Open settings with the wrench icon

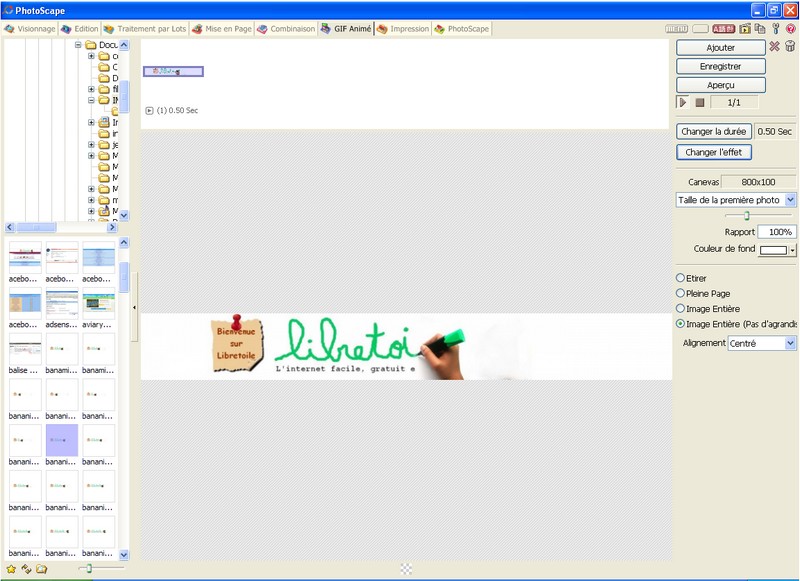[776, 29]
